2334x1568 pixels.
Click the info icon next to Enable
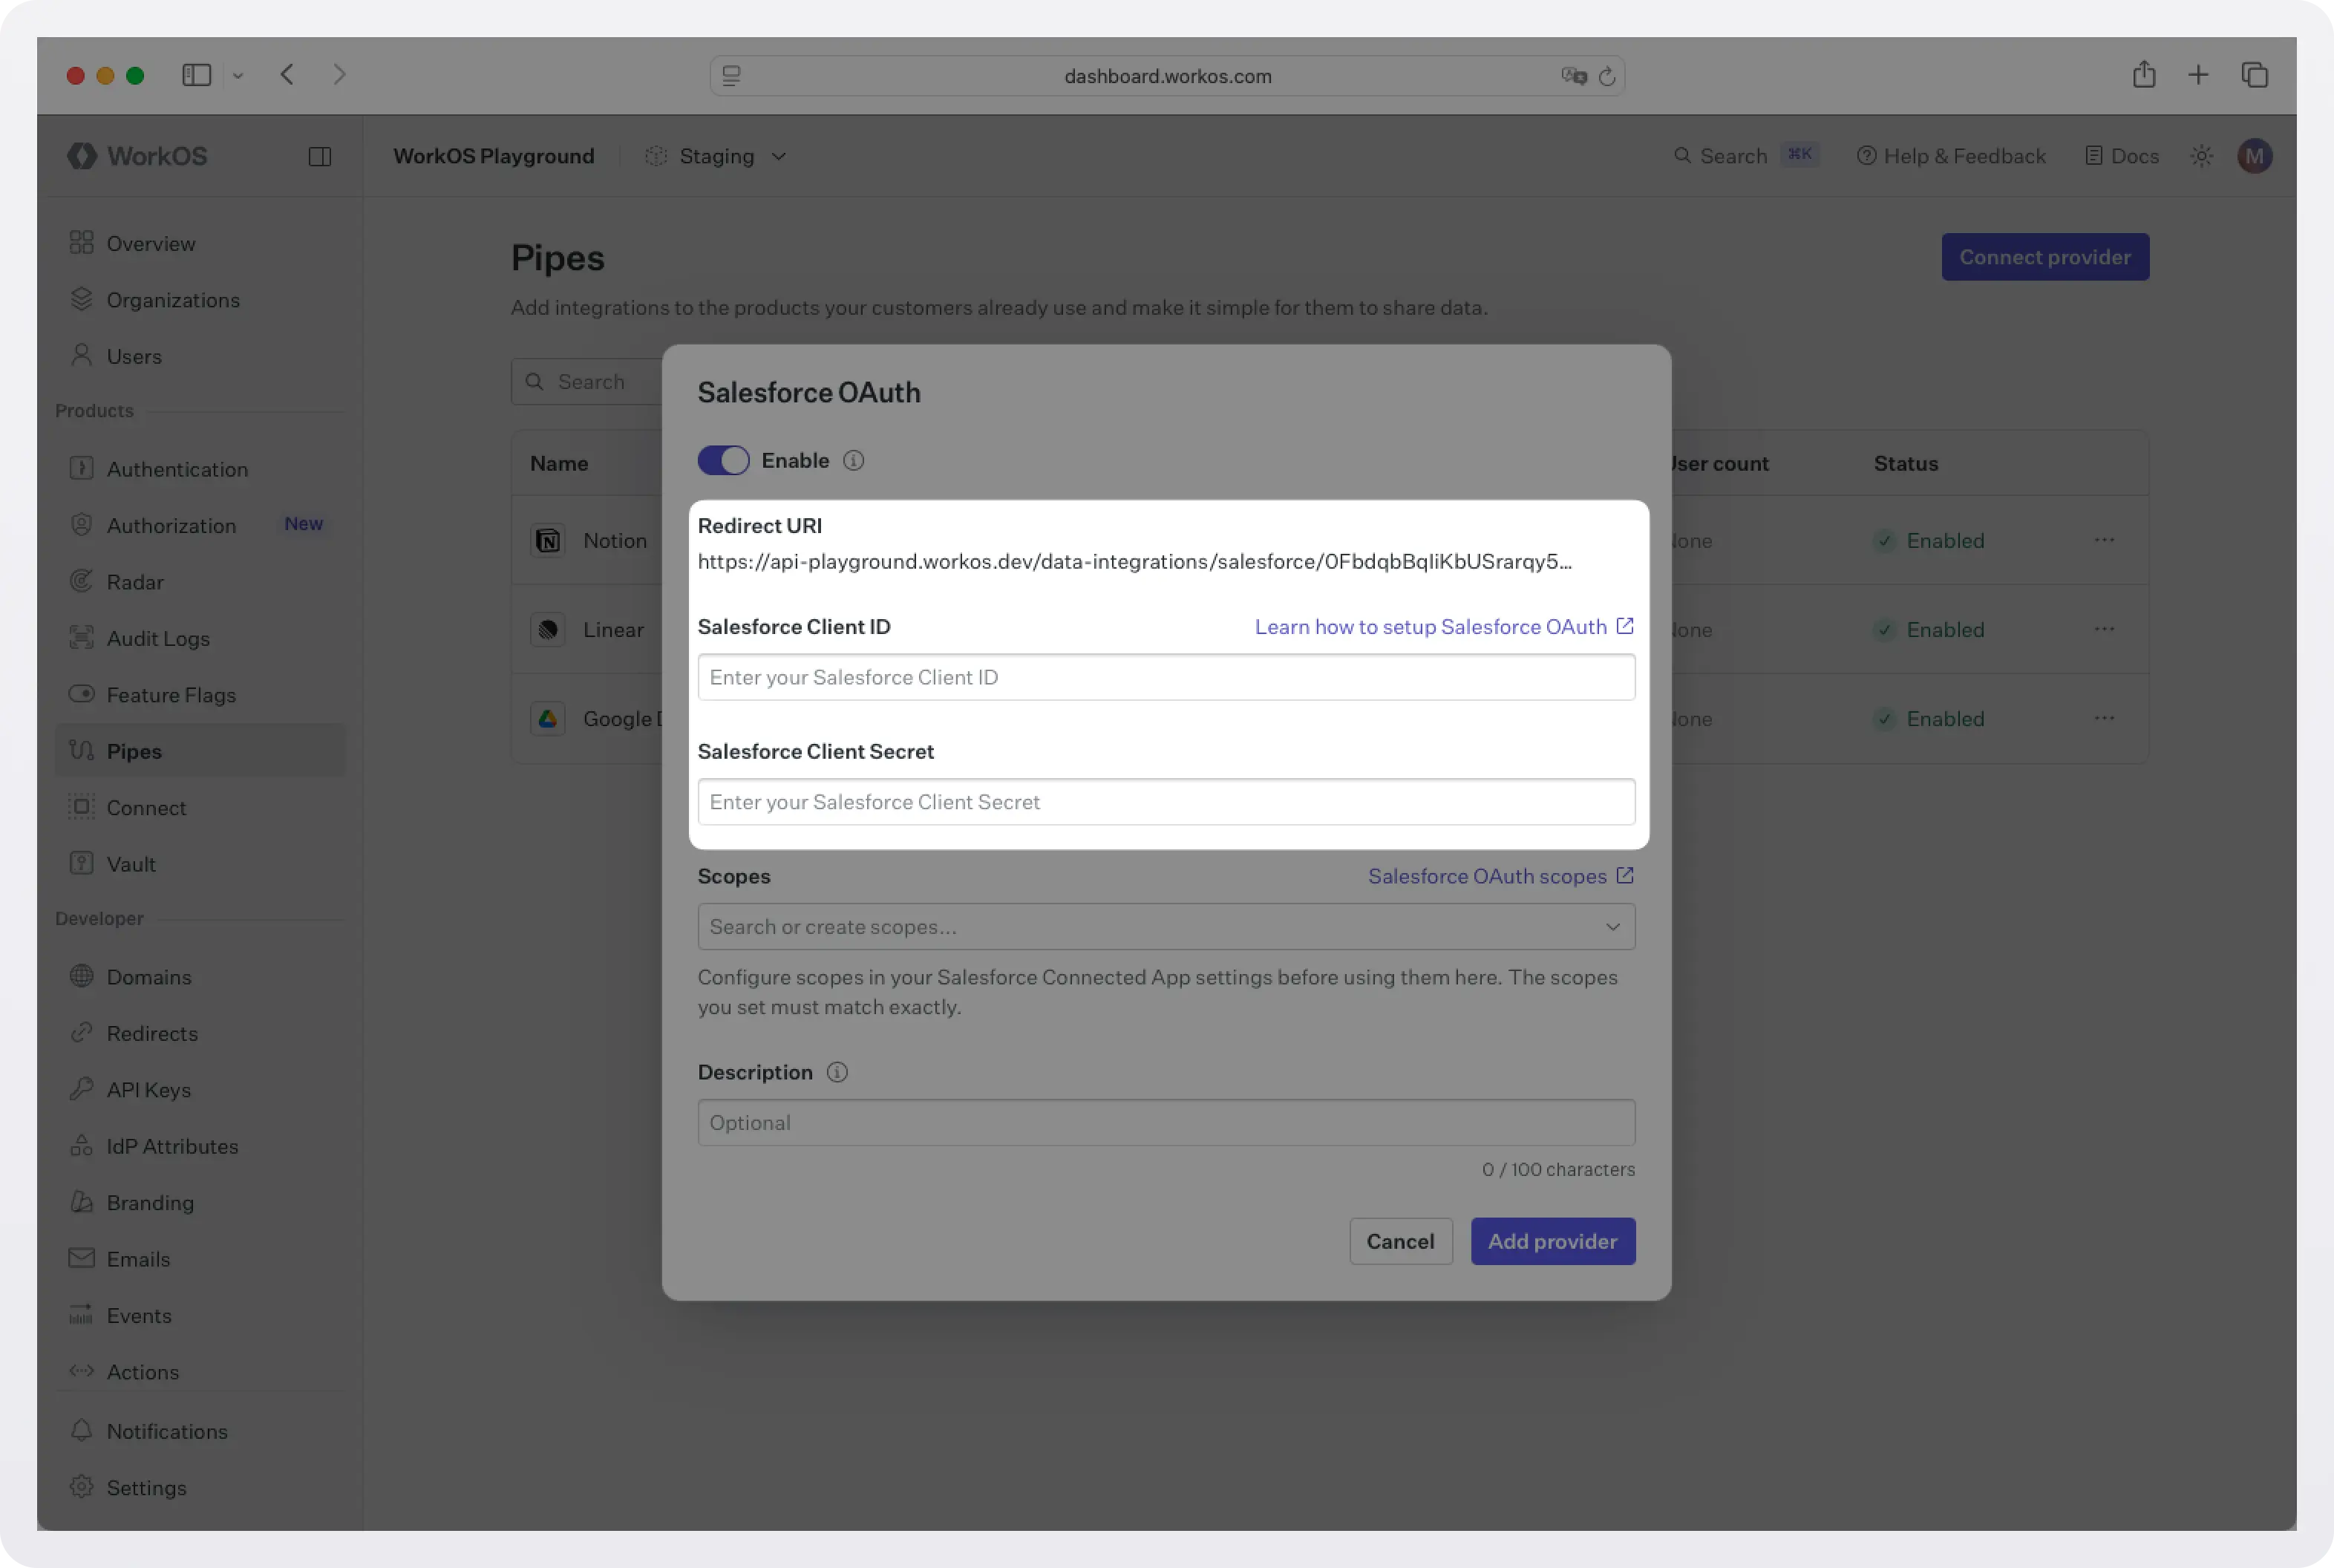(854, 460)
